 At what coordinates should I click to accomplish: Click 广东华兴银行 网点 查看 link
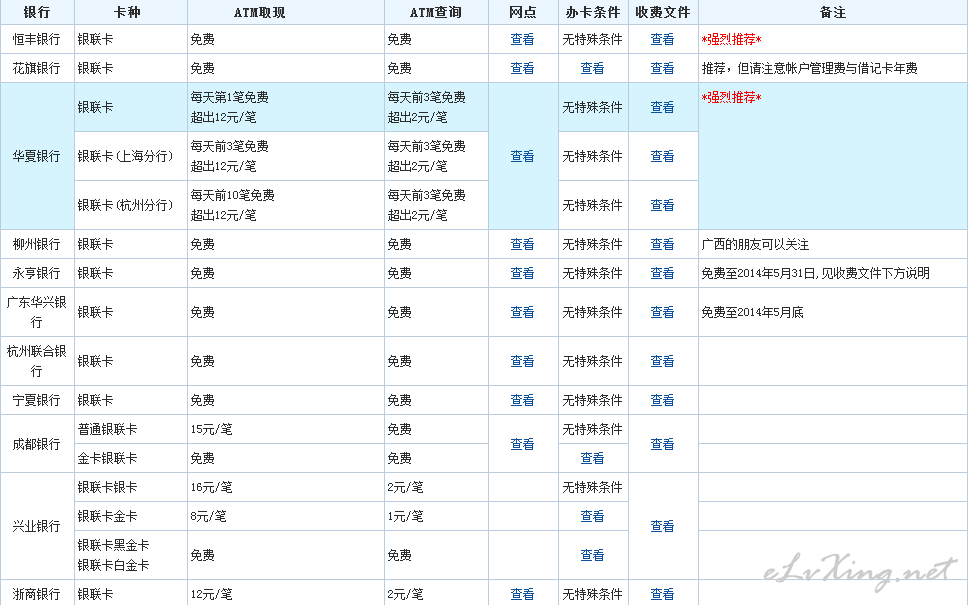(522, 313)
